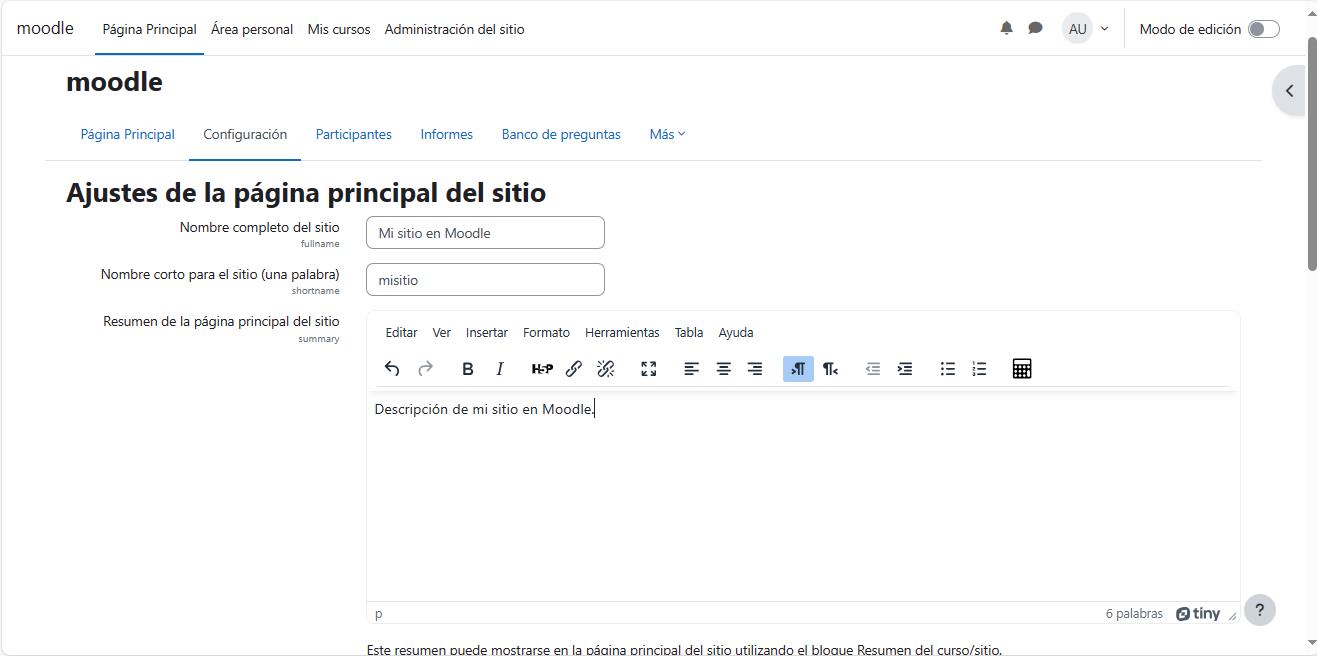The image size is (1317, 656).
Task: Align text to the right
Action: click(755, 369)
